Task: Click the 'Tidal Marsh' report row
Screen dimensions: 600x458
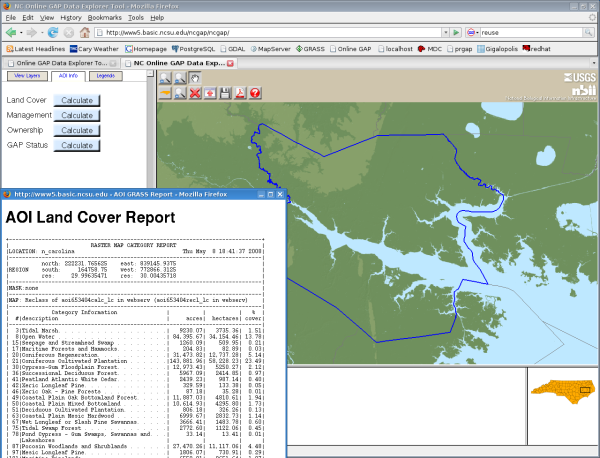Action: [135, 331]
